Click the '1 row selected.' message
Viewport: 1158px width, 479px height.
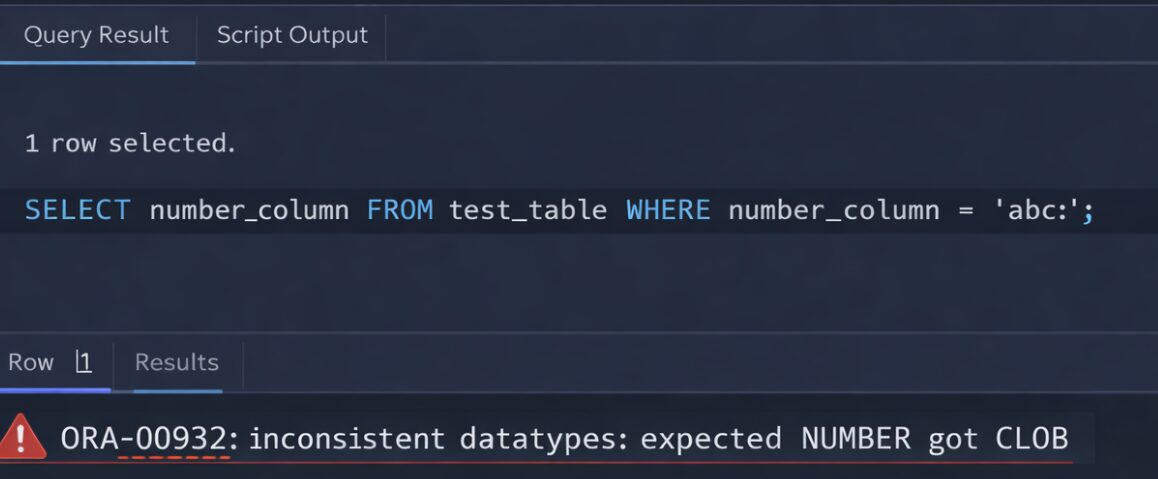click(x=130, y=143)
